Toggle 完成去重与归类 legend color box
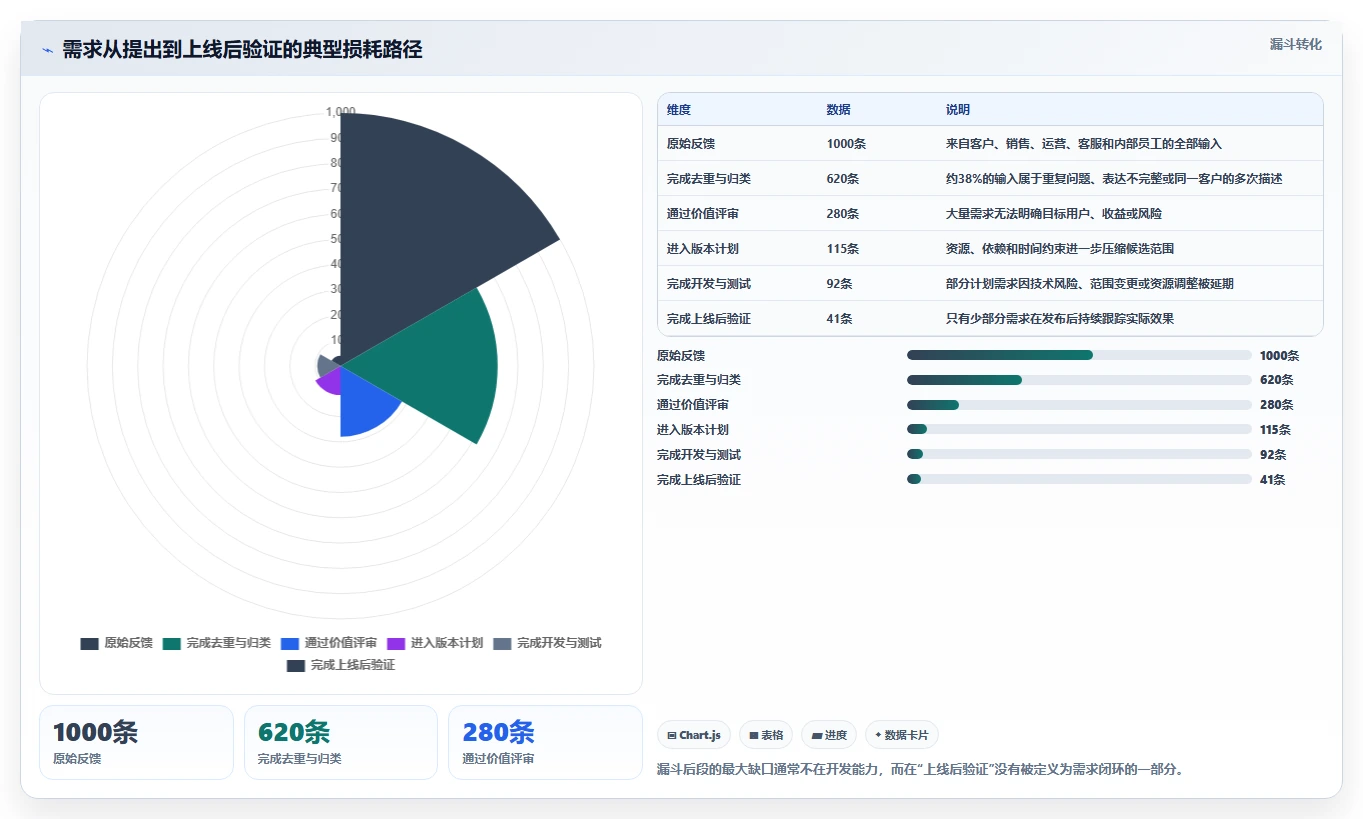The width and height of the screenshot is (1363, 819). pyautogui.click(x=171, y=643)
